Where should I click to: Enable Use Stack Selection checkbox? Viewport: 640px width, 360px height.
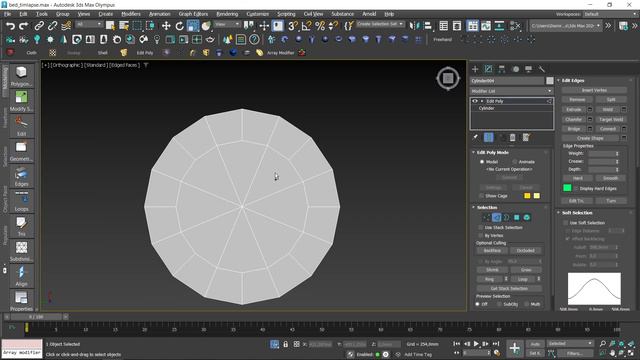(481, 227)
